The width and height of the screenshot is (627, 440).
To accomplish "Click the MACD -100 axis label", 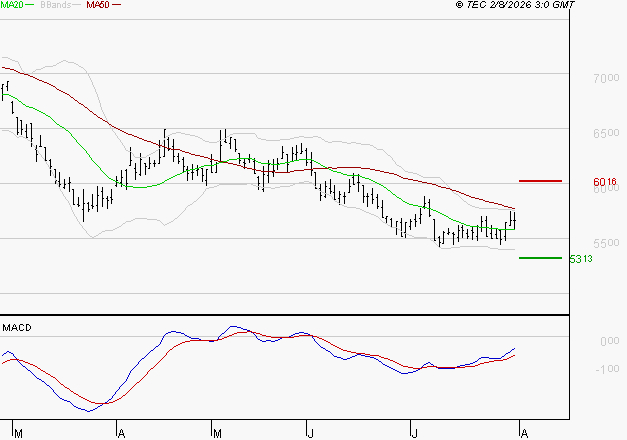I will tap(607, 369).
